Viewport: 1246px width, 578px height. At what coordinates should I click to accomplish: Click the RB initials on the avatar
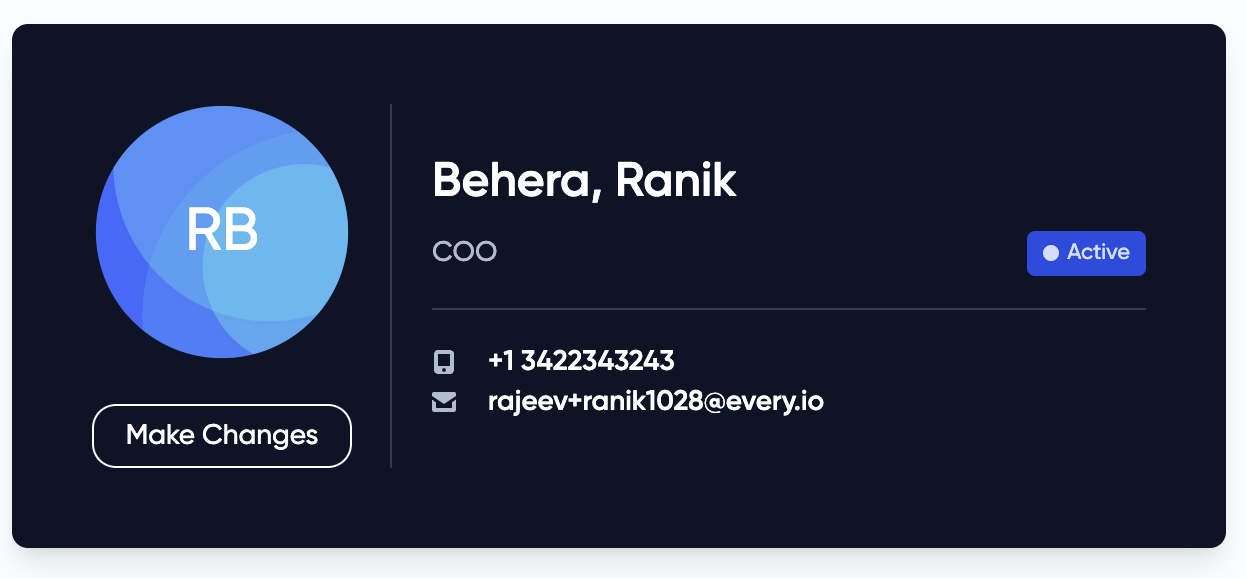tap(222, 231)
